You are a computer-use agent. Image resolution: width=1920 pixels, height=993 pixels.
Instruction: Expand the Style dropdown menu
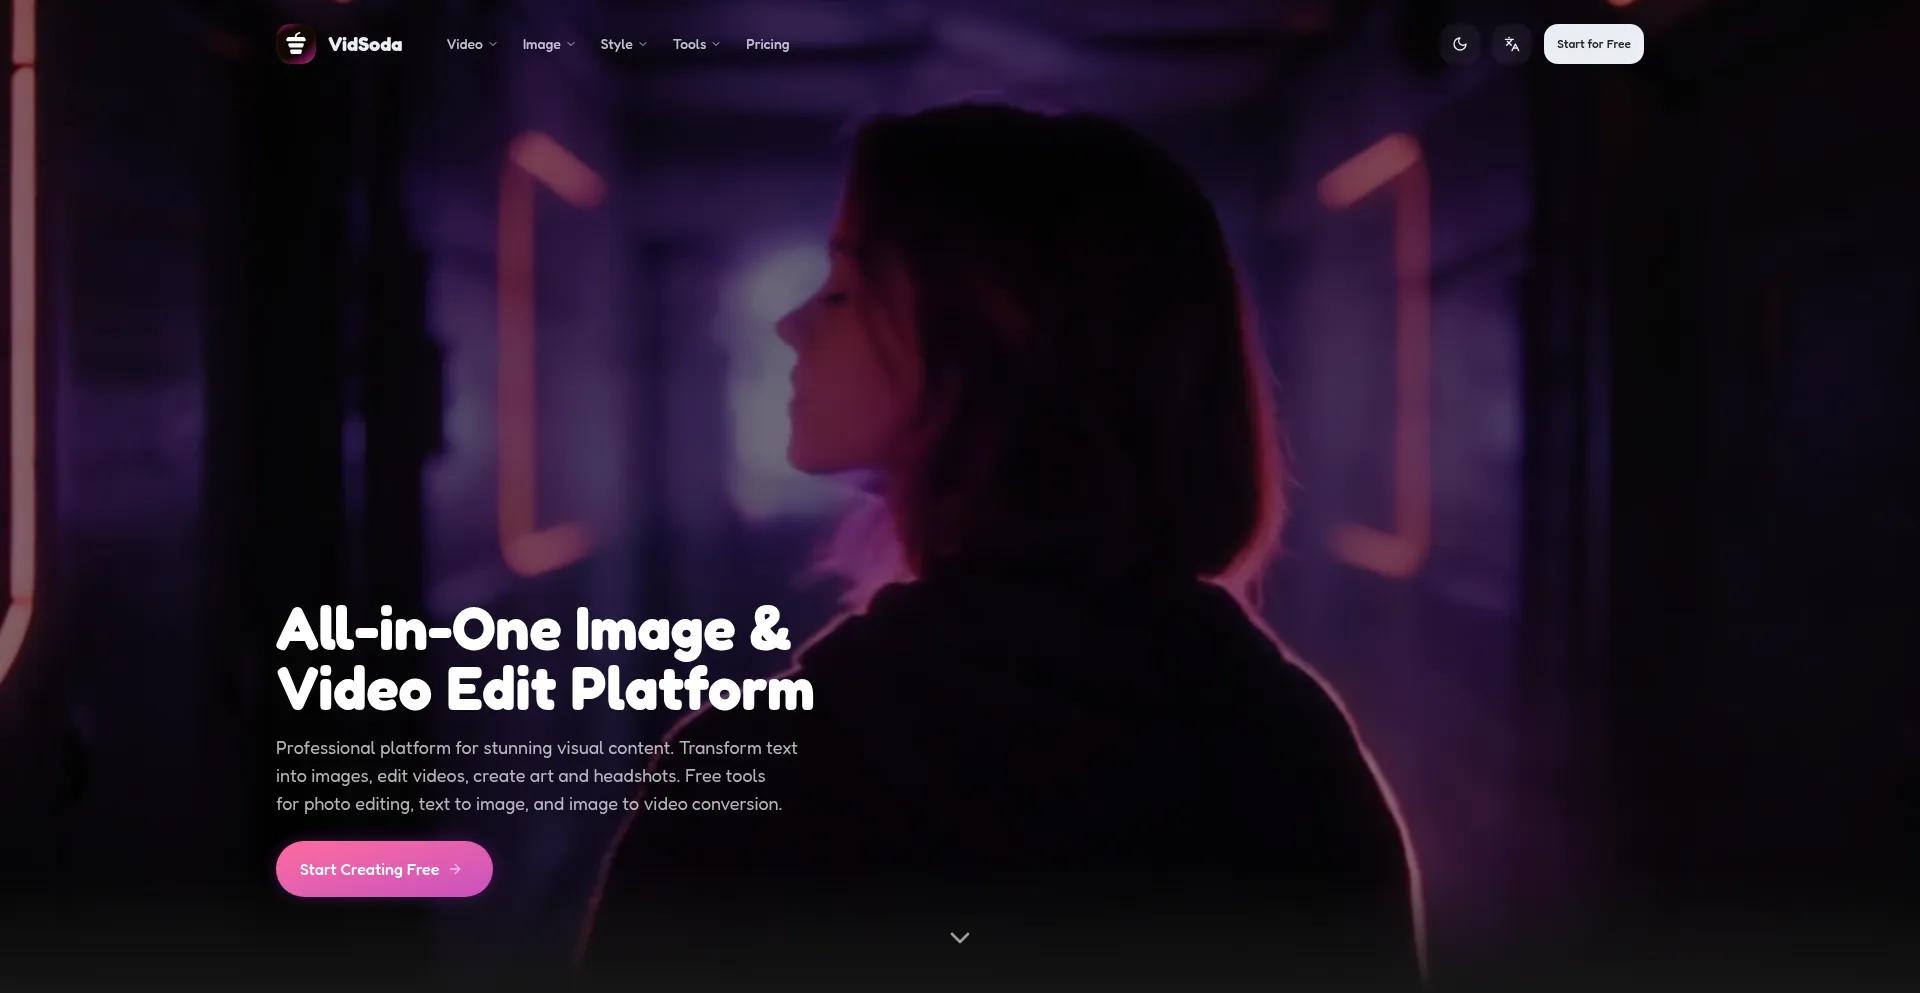coord(624,44)
